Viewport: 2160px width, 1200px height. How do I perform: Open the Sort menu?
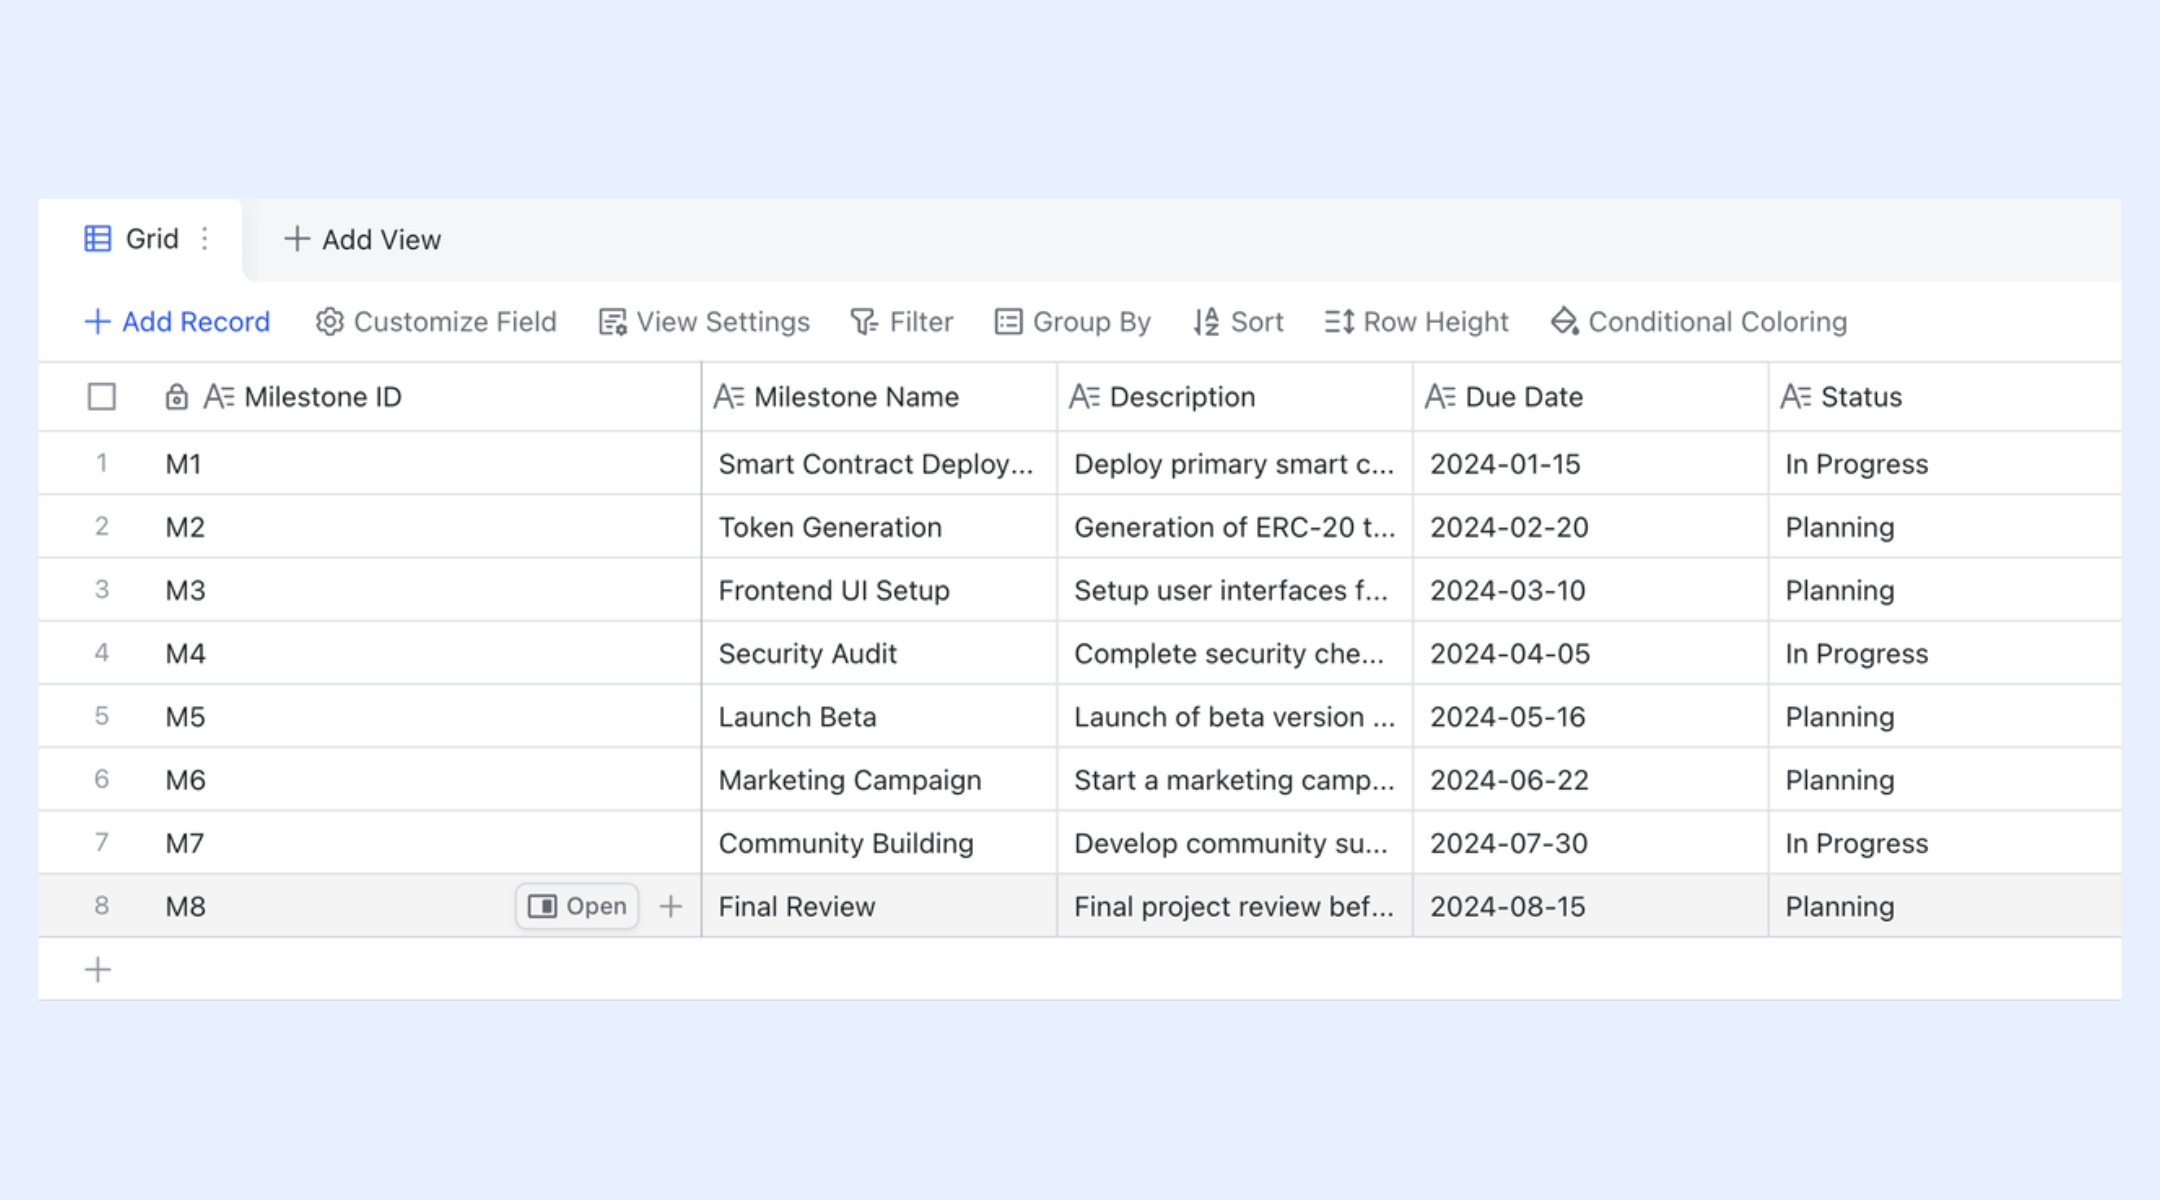tap(1238, 322)
